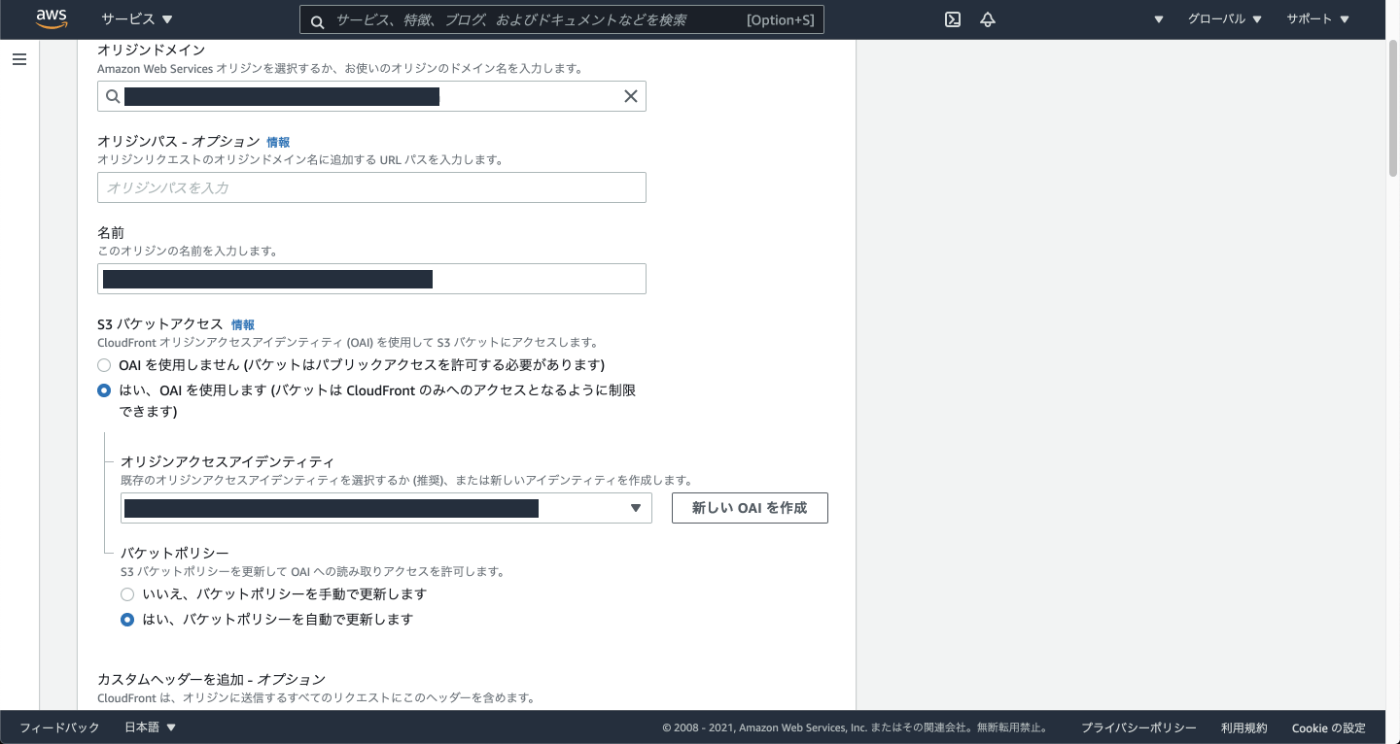This screenshot has height=744, width=1400.
Task: Open プライバシーポリシー footer link
Action: click(1138, 728)
